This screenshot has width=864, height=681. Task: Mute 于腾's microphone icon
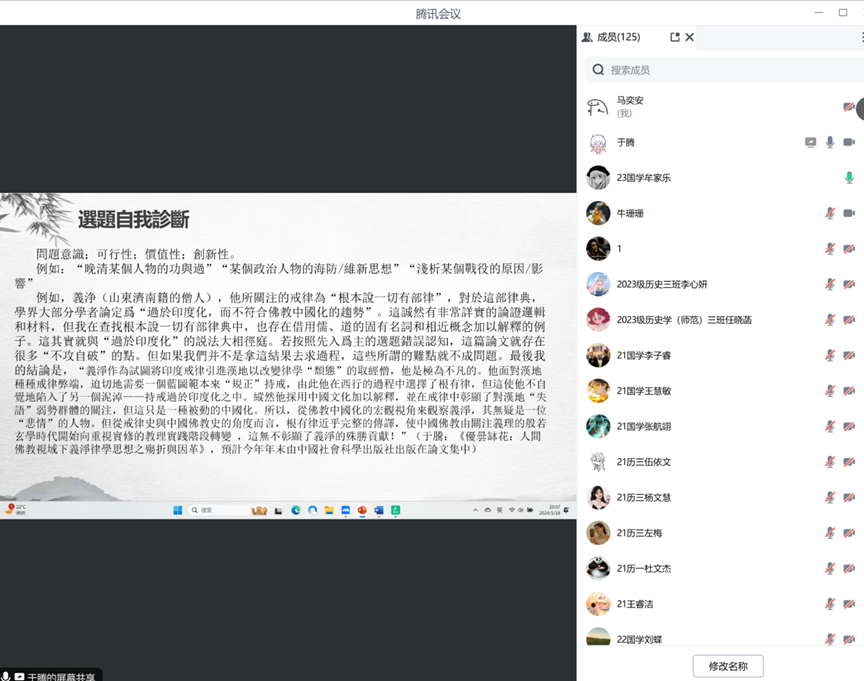click(830, 143)
